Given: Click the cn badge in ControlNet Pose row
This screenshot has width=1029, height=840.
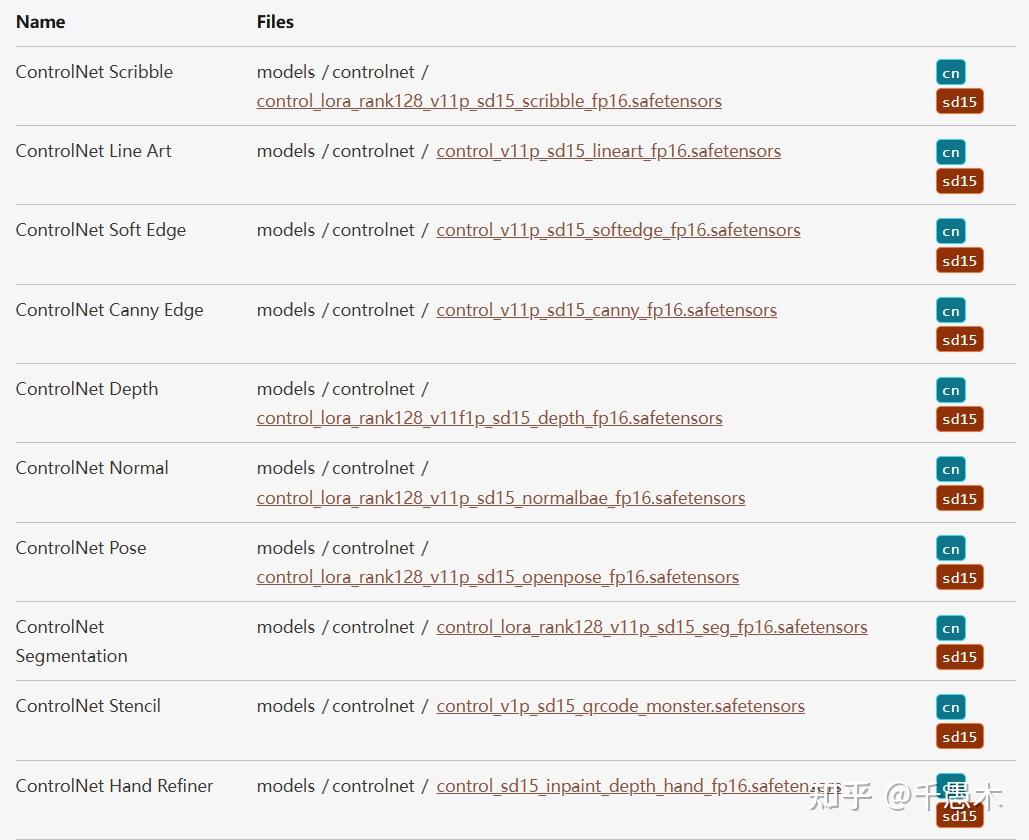Looking at the screenshot, I should coord(950,549).
